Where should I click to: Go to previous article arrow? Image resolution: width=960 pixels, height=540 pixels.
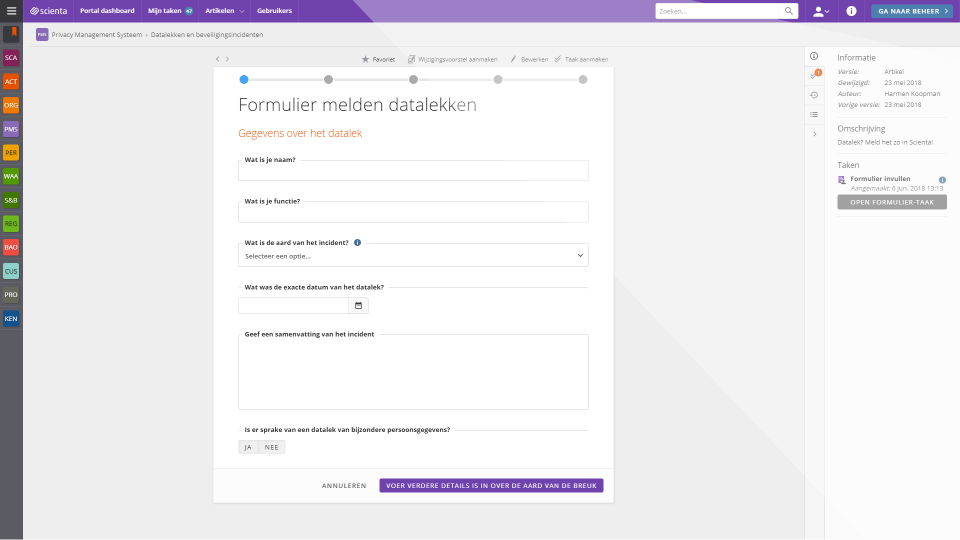(217, 59)
